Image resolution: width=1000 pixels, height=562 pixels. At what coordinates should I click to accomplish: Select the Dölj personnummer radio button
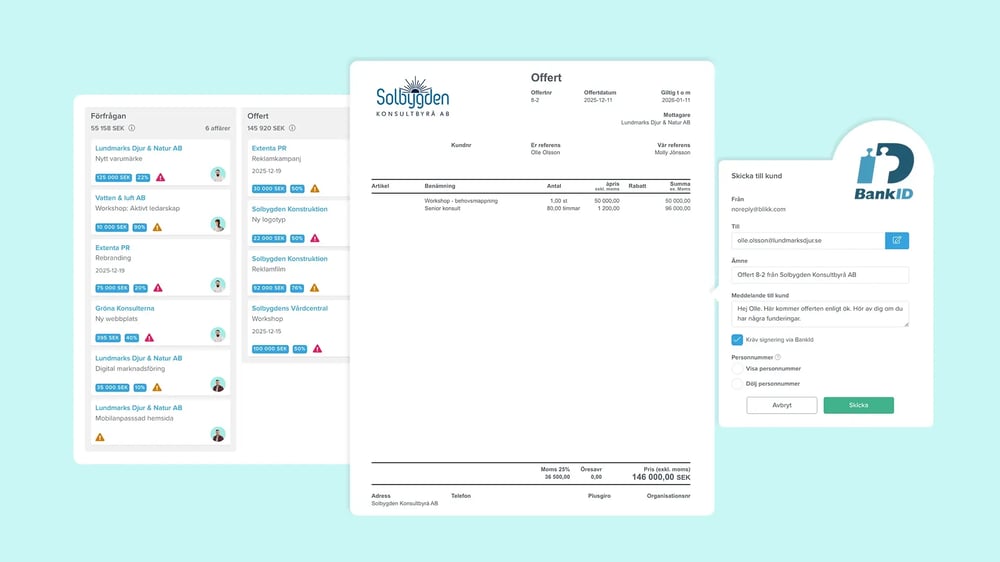pyautogui.click(x=737, y=384)
